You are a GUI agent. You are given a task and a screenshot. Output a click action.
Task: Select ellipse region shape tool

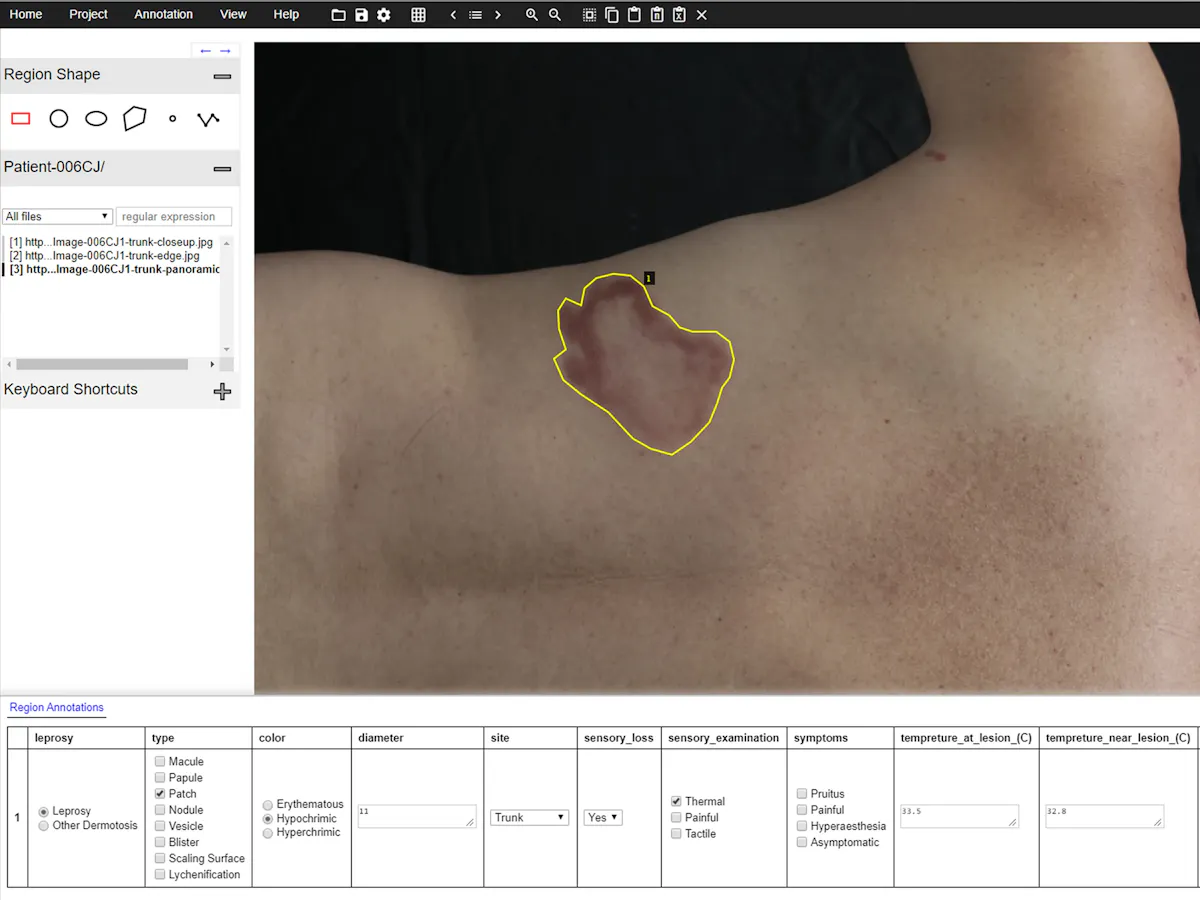tap(96, 119)
